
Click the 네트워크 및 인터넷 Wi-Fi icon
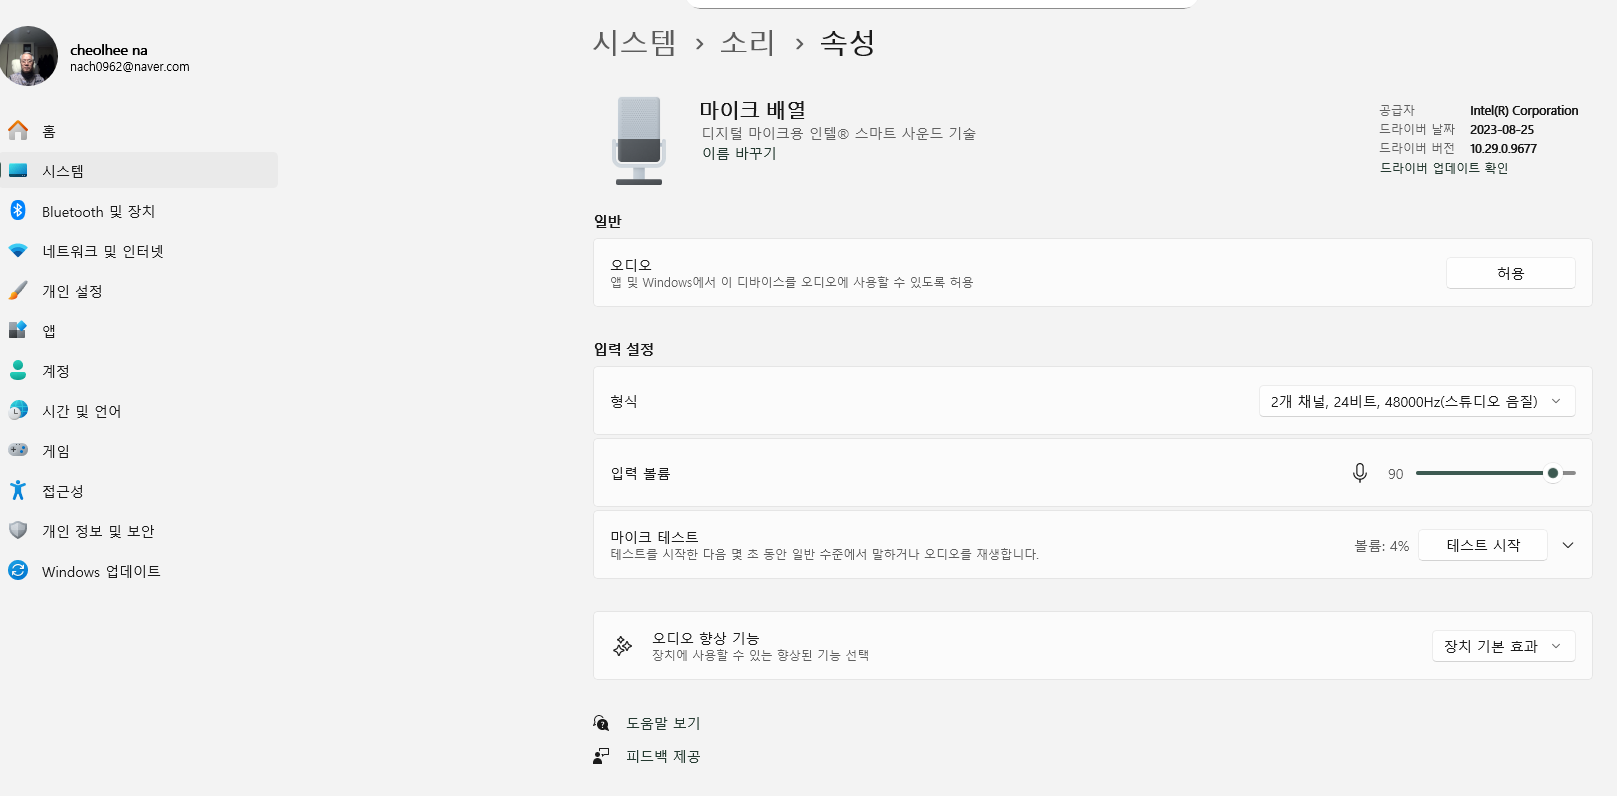coord(18,251)
